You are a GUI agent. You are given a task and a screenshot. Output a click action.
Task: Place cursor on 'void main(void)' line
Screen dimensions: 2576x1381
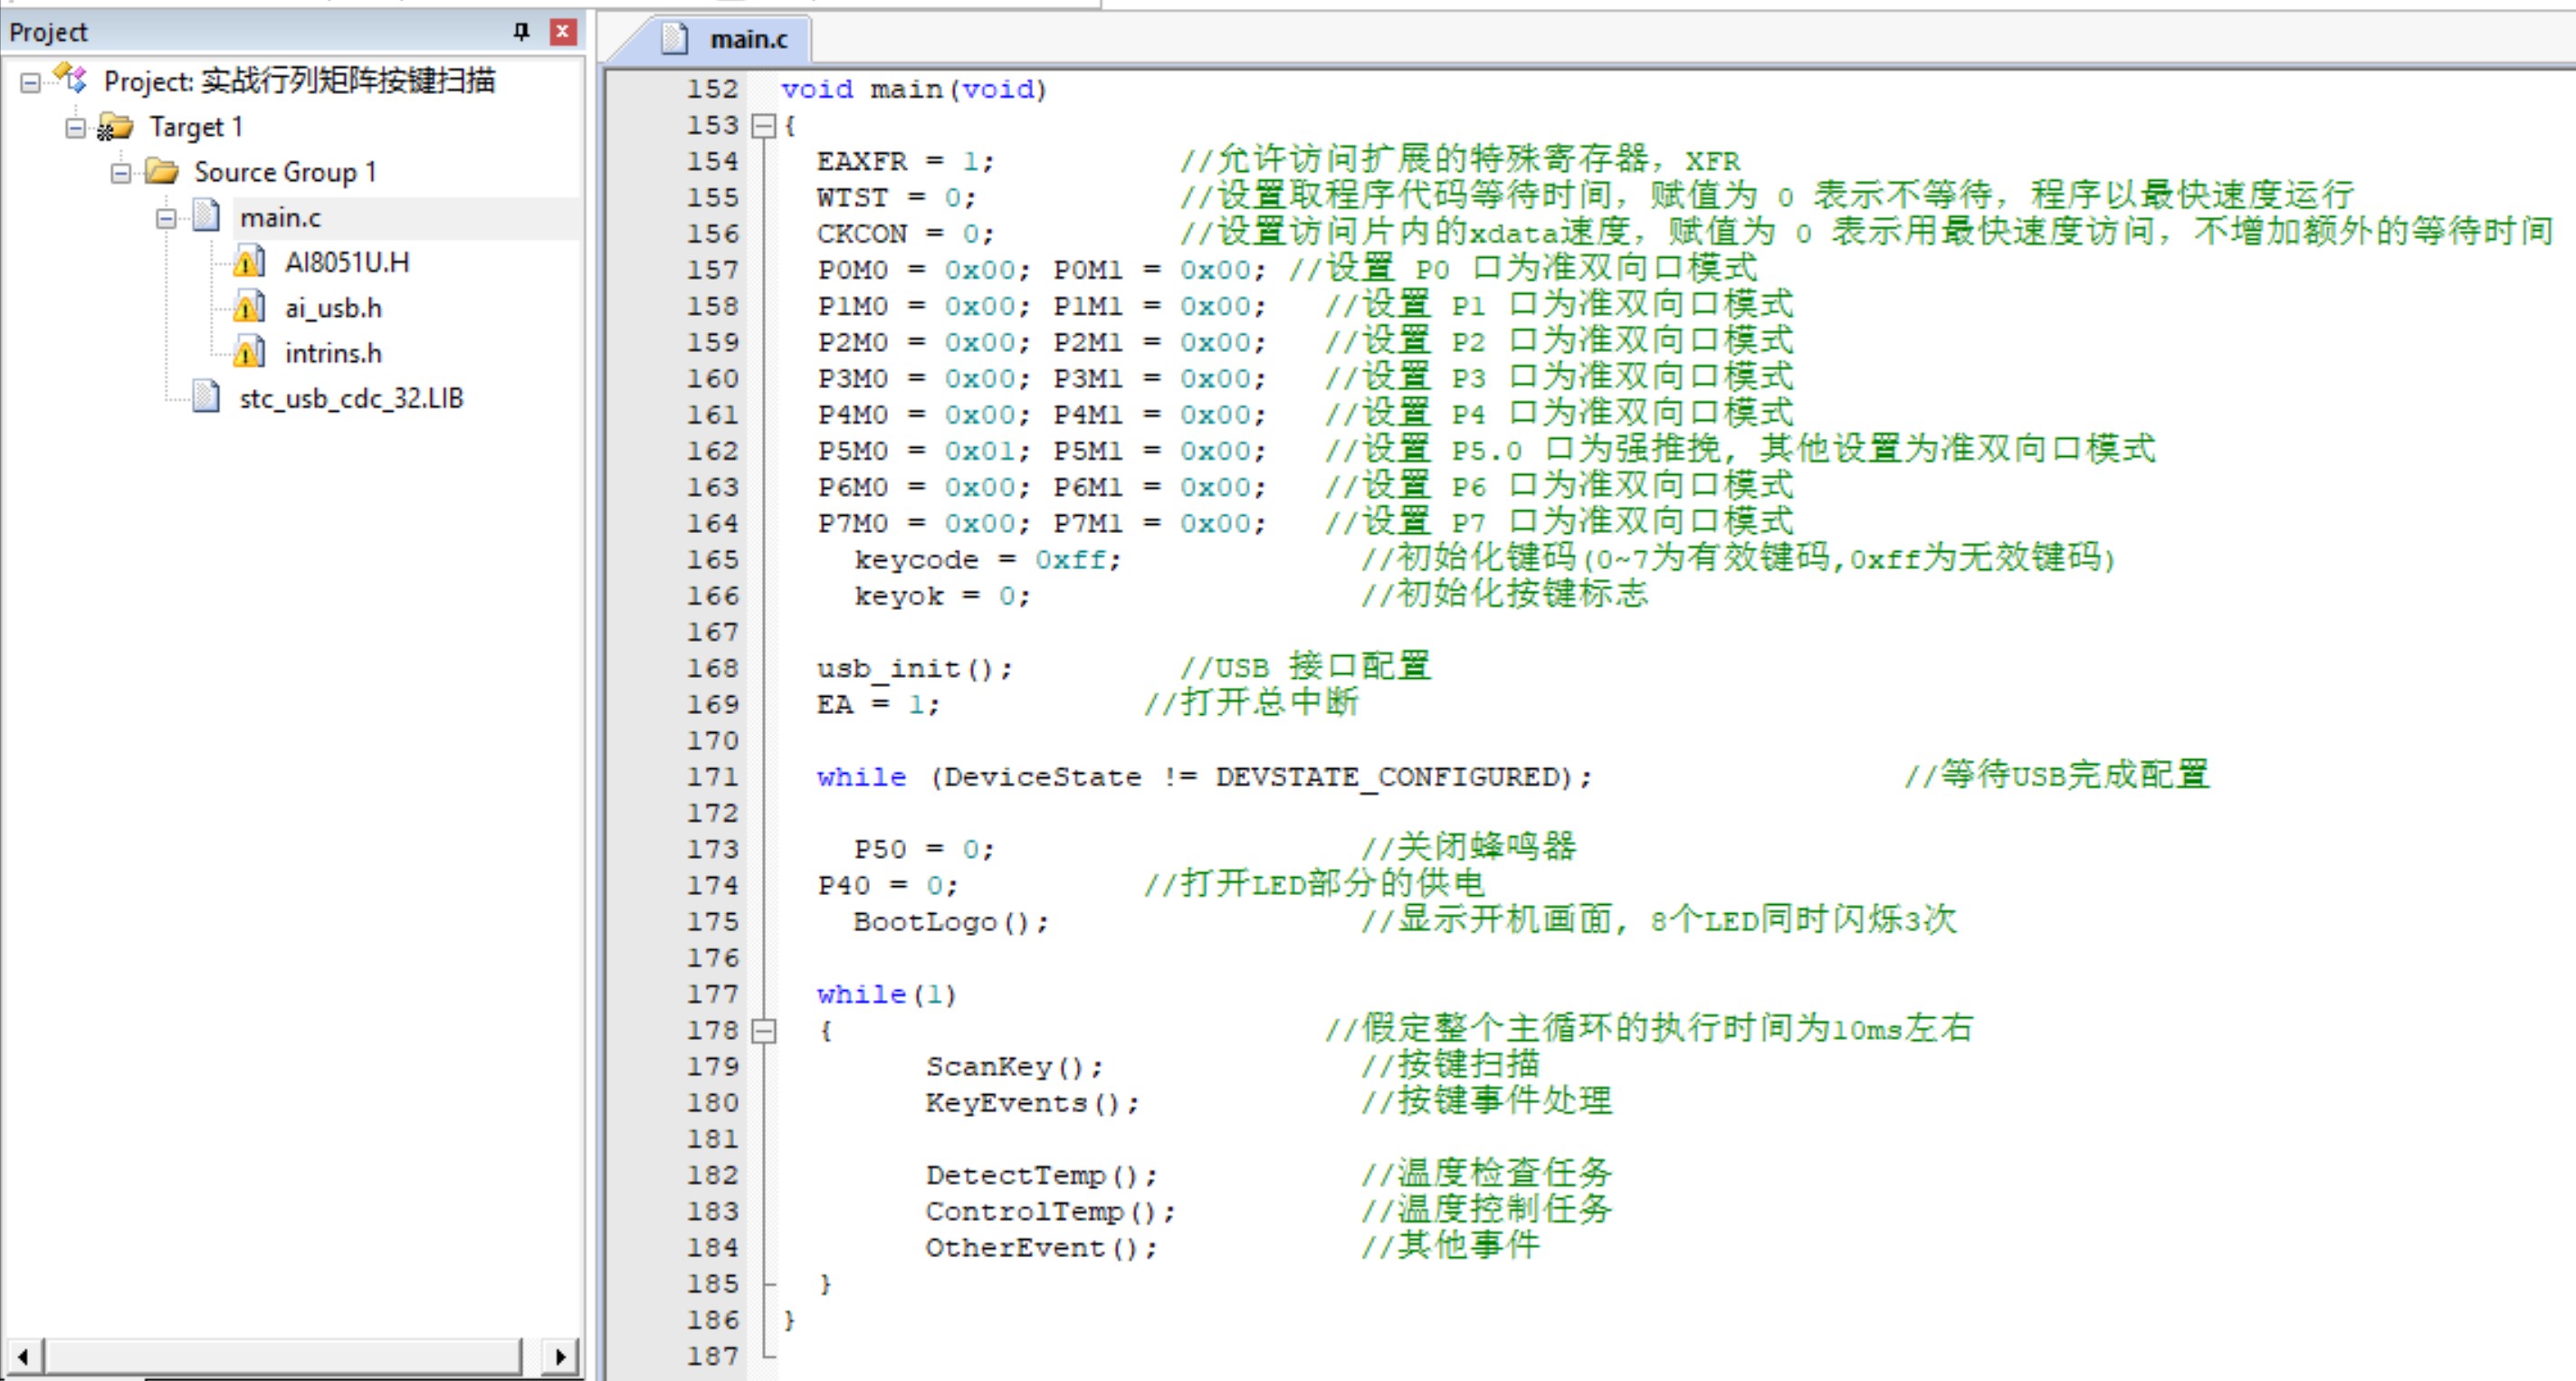pyautogui.click(x=913, y=89)
